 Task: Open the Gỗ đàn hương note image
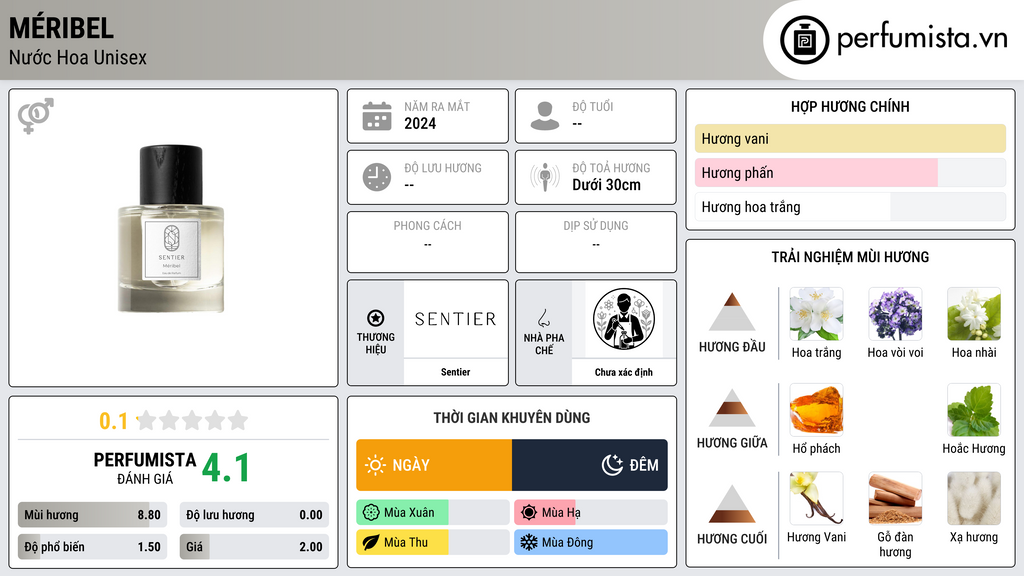point(895,498)
